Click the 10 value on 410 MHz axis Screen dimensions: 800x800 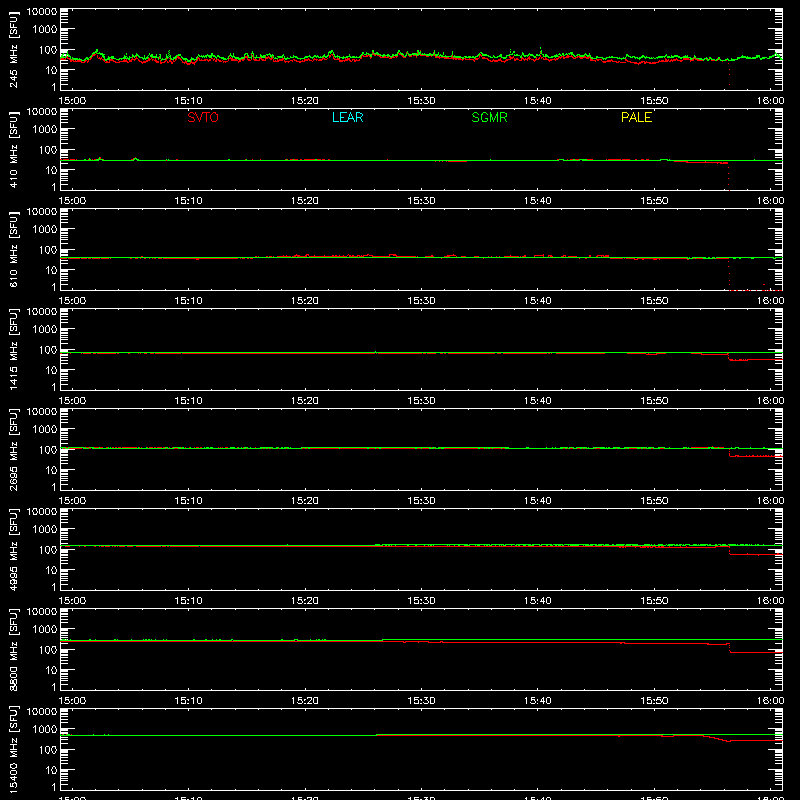(x=51, y=170)
